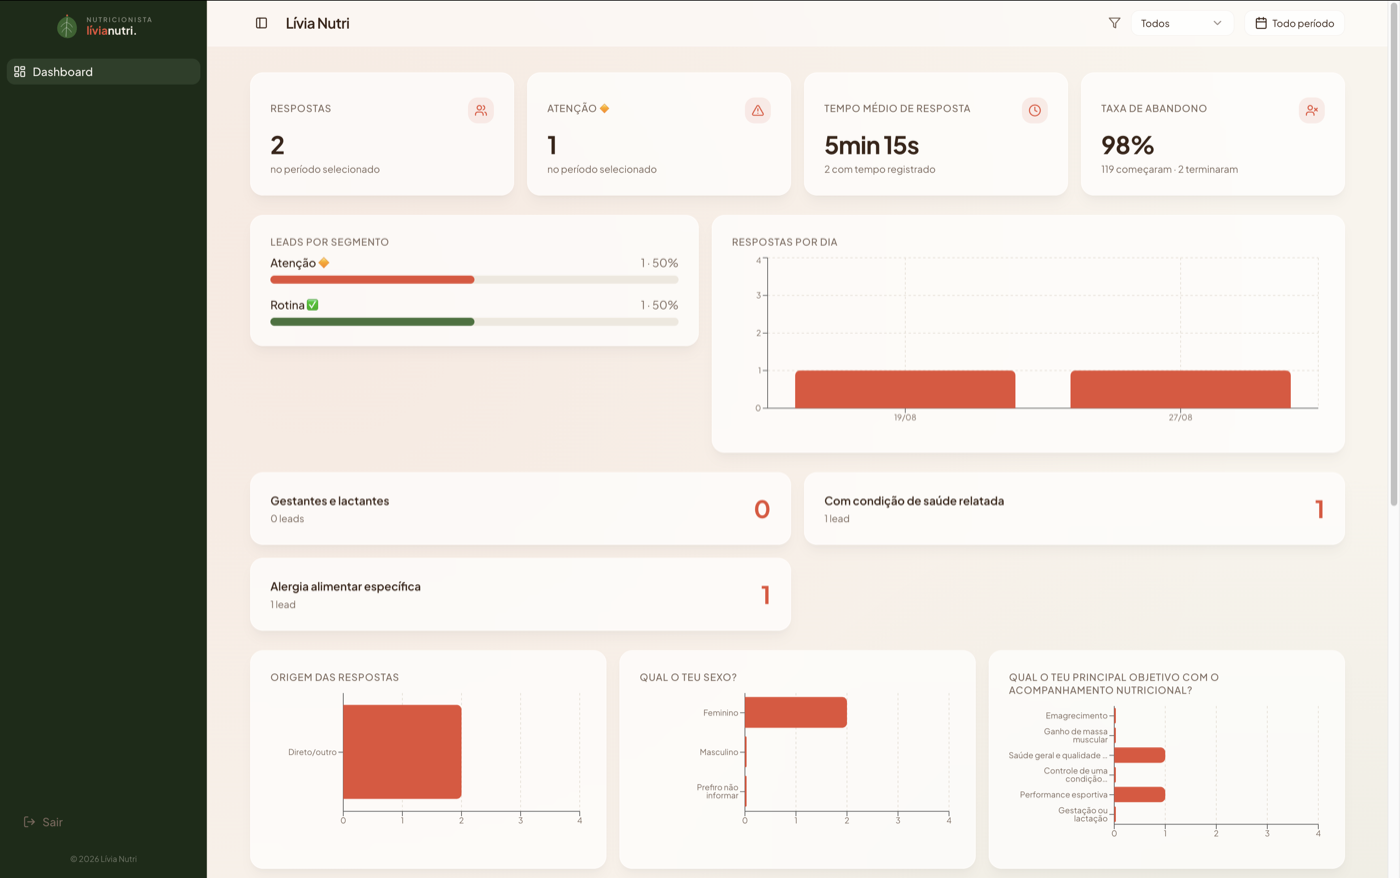Viewport: 1400px width, 878px height.
Task: Click the Feminino bar in sexo chart
Action: click(x=796, y=713)
